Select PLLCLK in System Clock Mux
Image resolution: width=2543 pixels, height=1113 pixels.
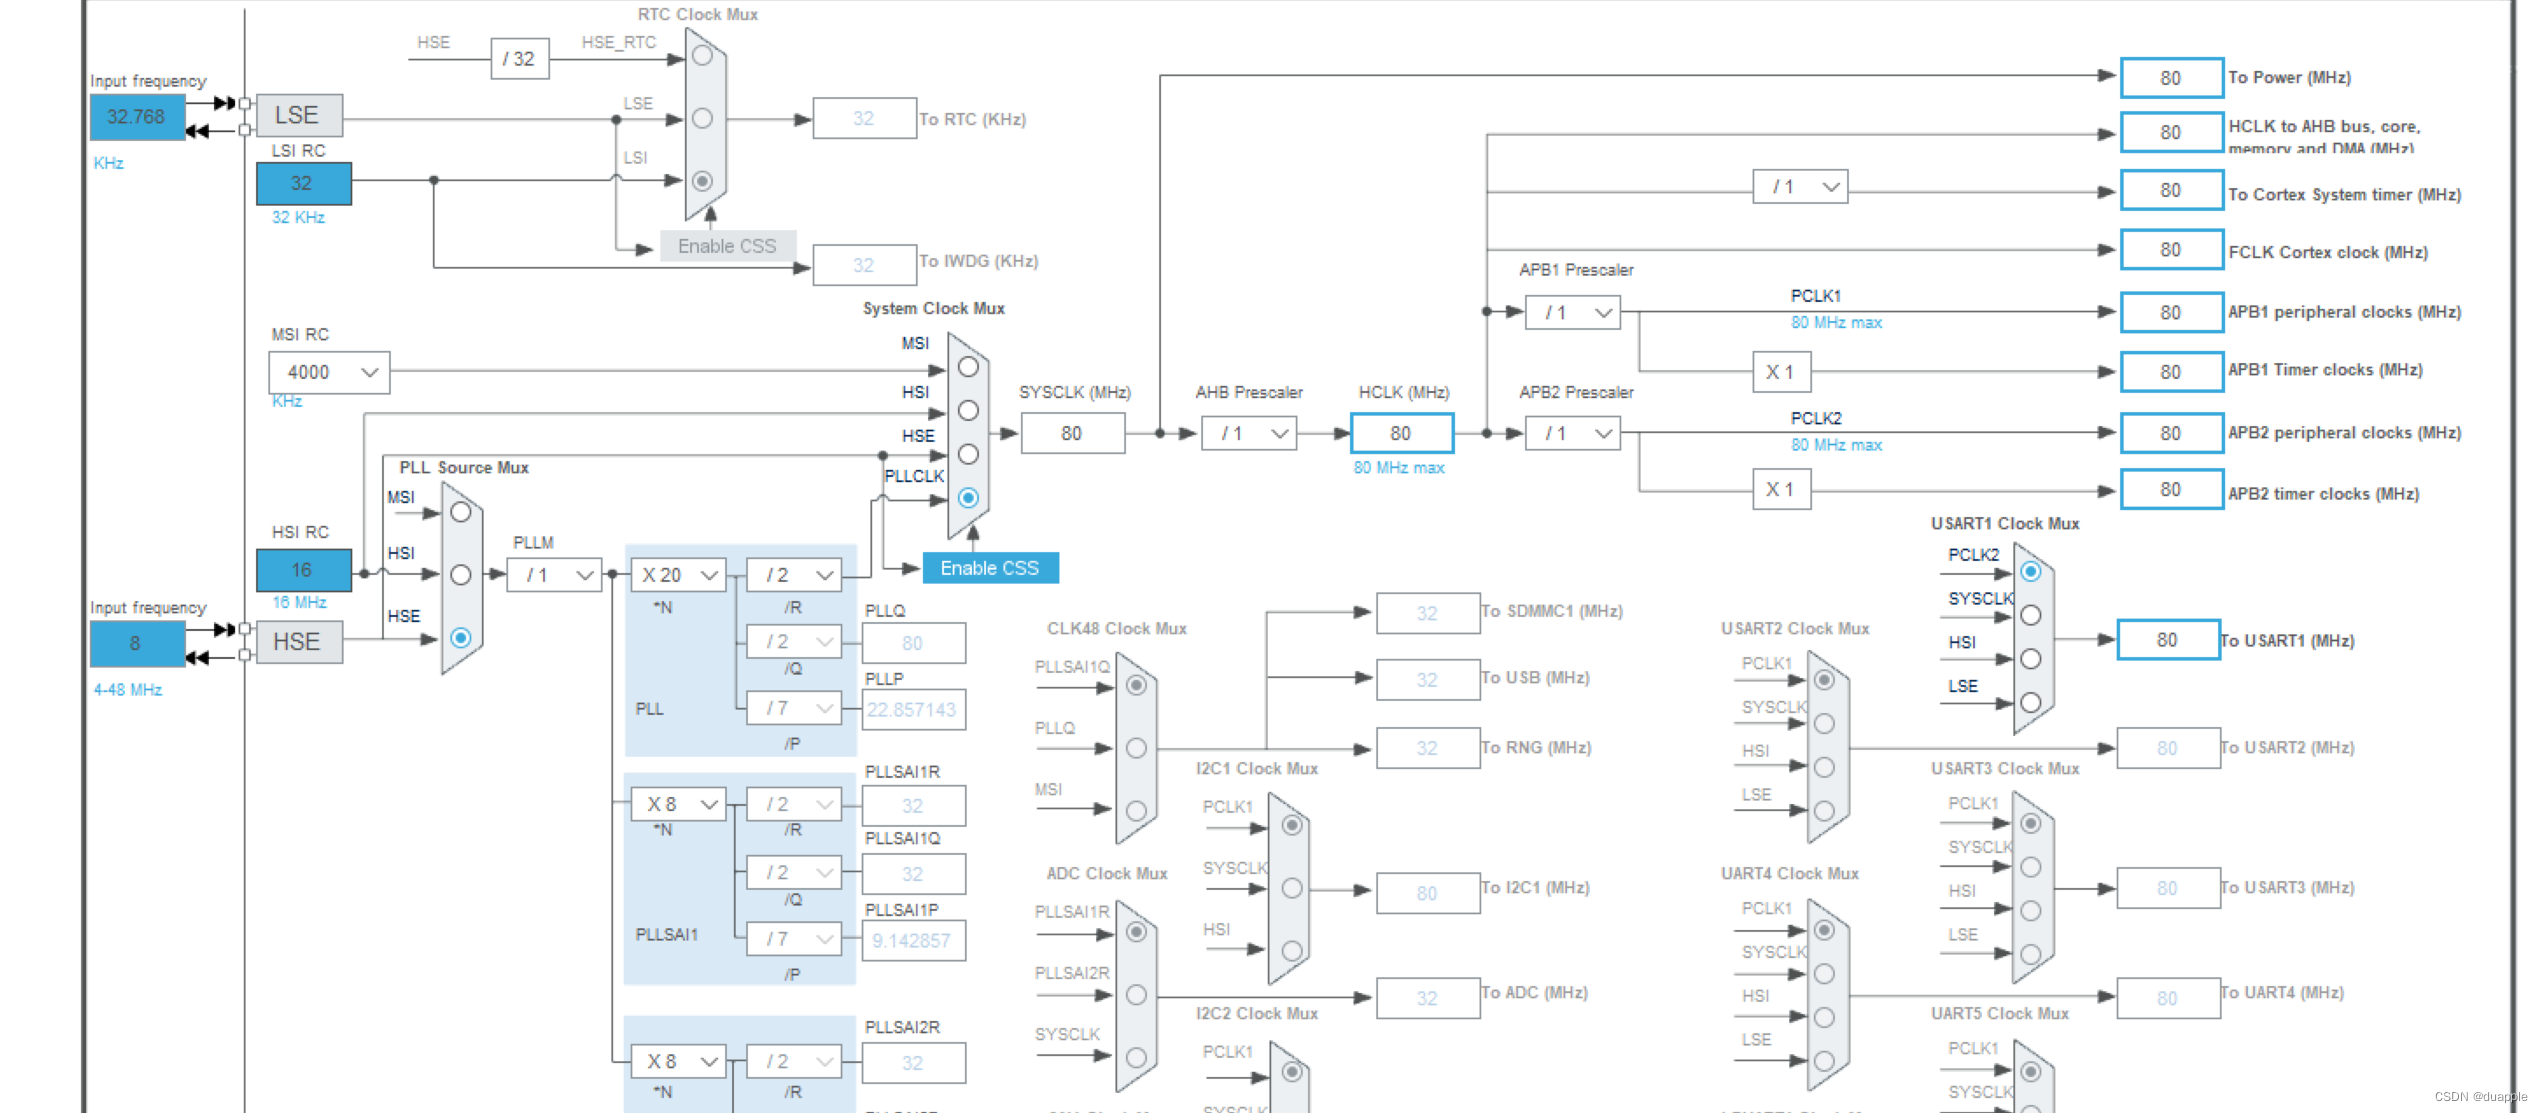968,498
